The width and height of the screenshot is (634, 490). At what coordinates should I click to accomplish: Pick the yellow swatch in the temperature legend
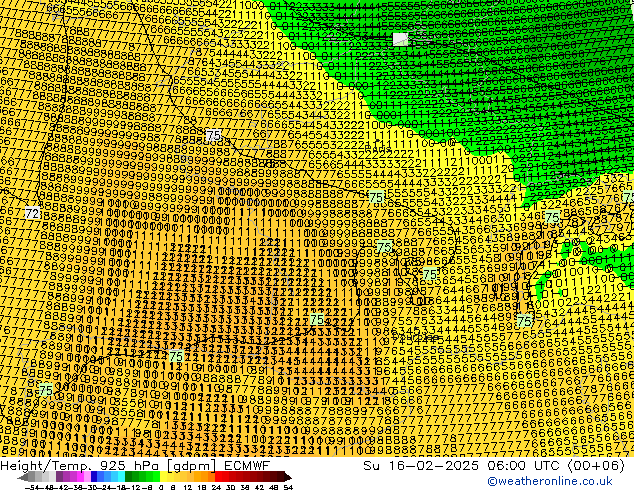click(163, 477)
